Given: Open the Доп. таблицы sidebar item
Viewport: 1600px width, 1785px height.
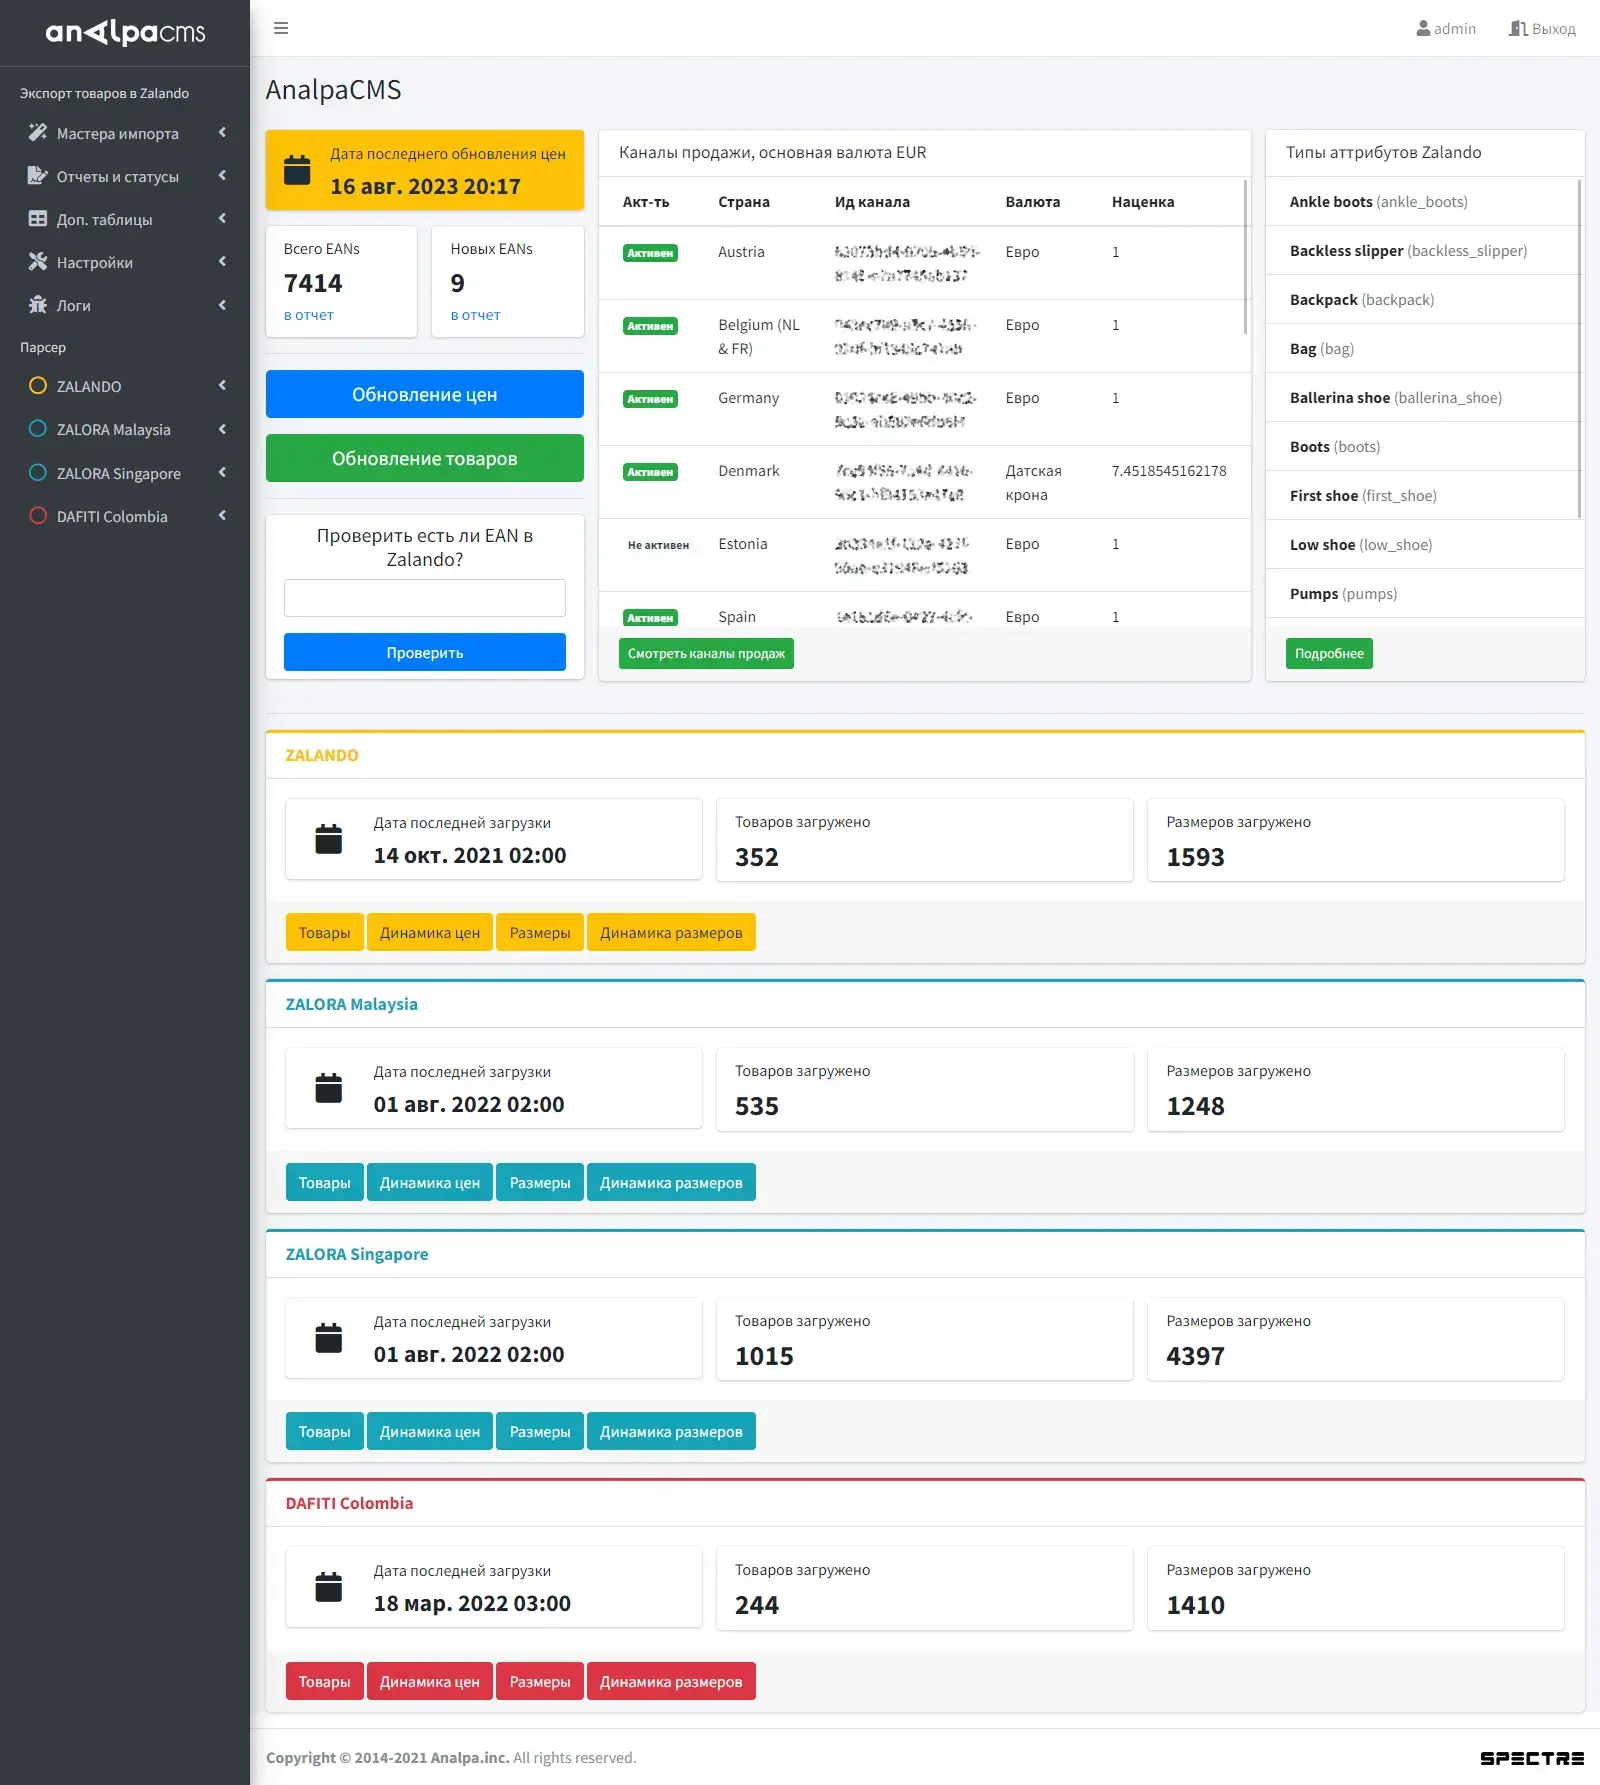Looking at the screenshot, I should tap(125, 219).
